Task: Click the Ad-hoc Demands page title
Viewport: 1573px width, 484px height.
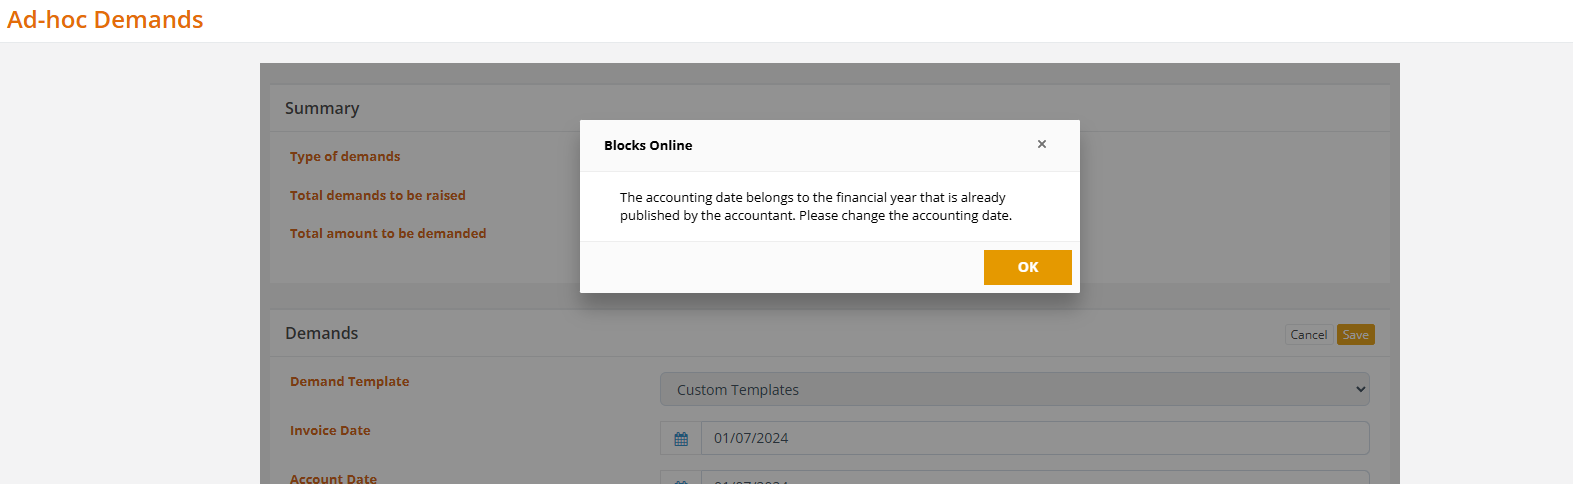Action: tap(105, 20)
